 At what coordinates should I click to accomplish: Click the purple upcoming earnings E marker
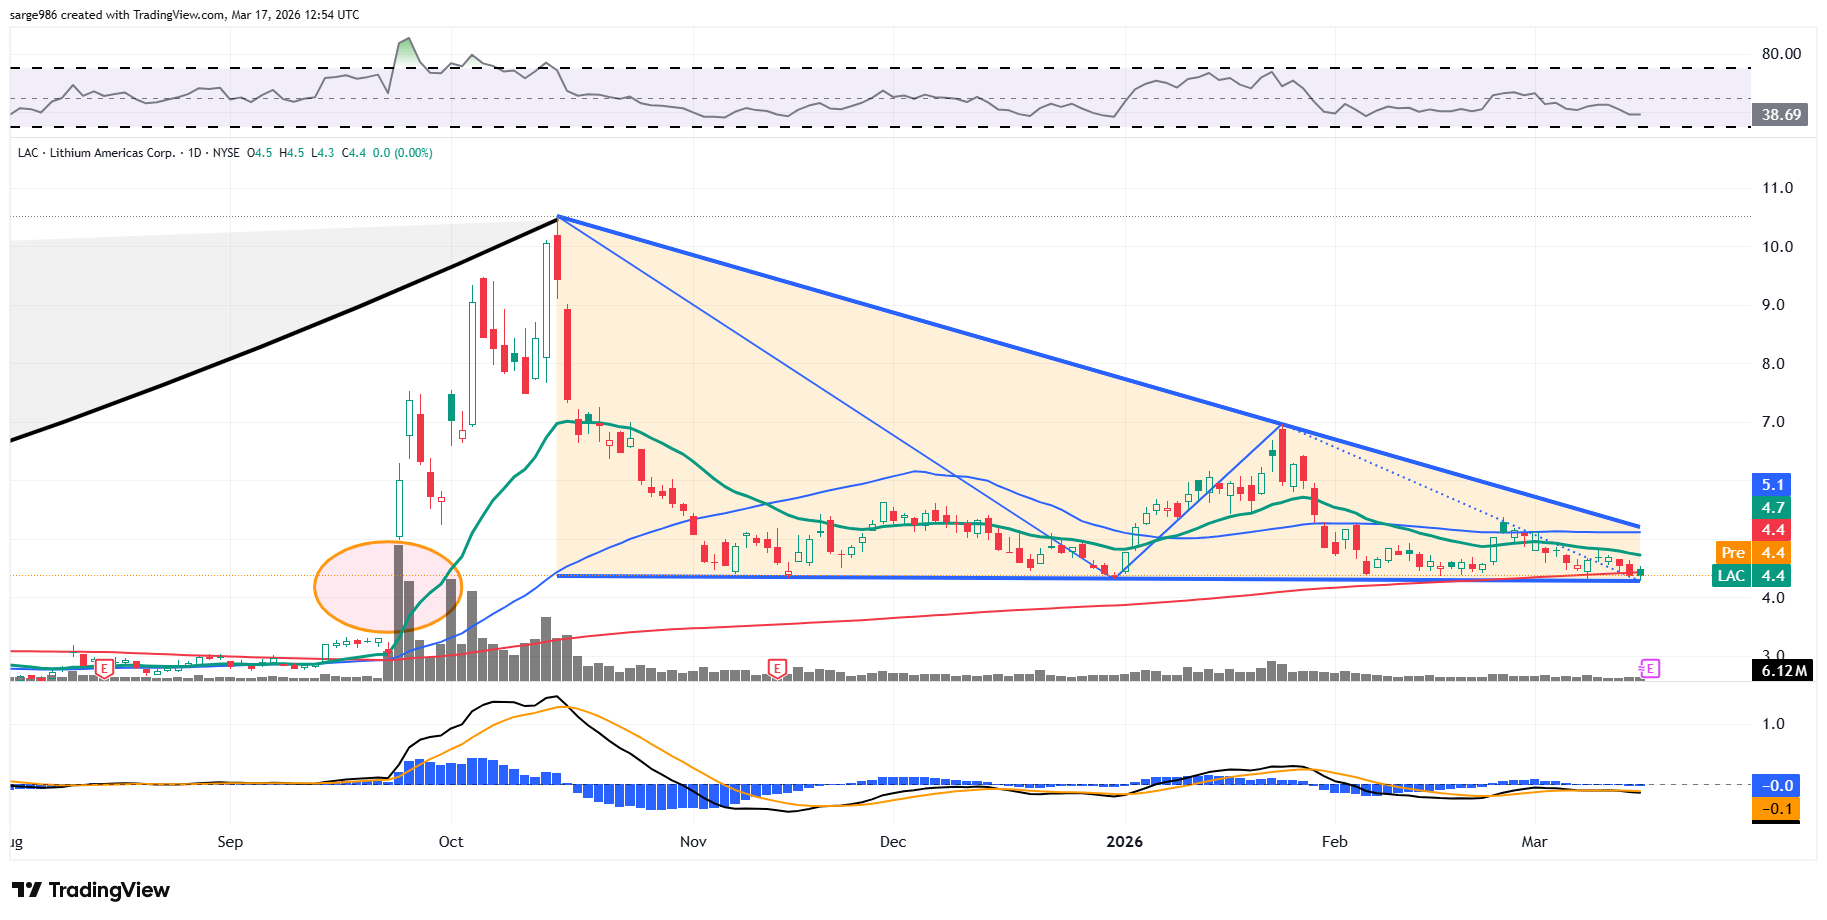coord(1649,668)
